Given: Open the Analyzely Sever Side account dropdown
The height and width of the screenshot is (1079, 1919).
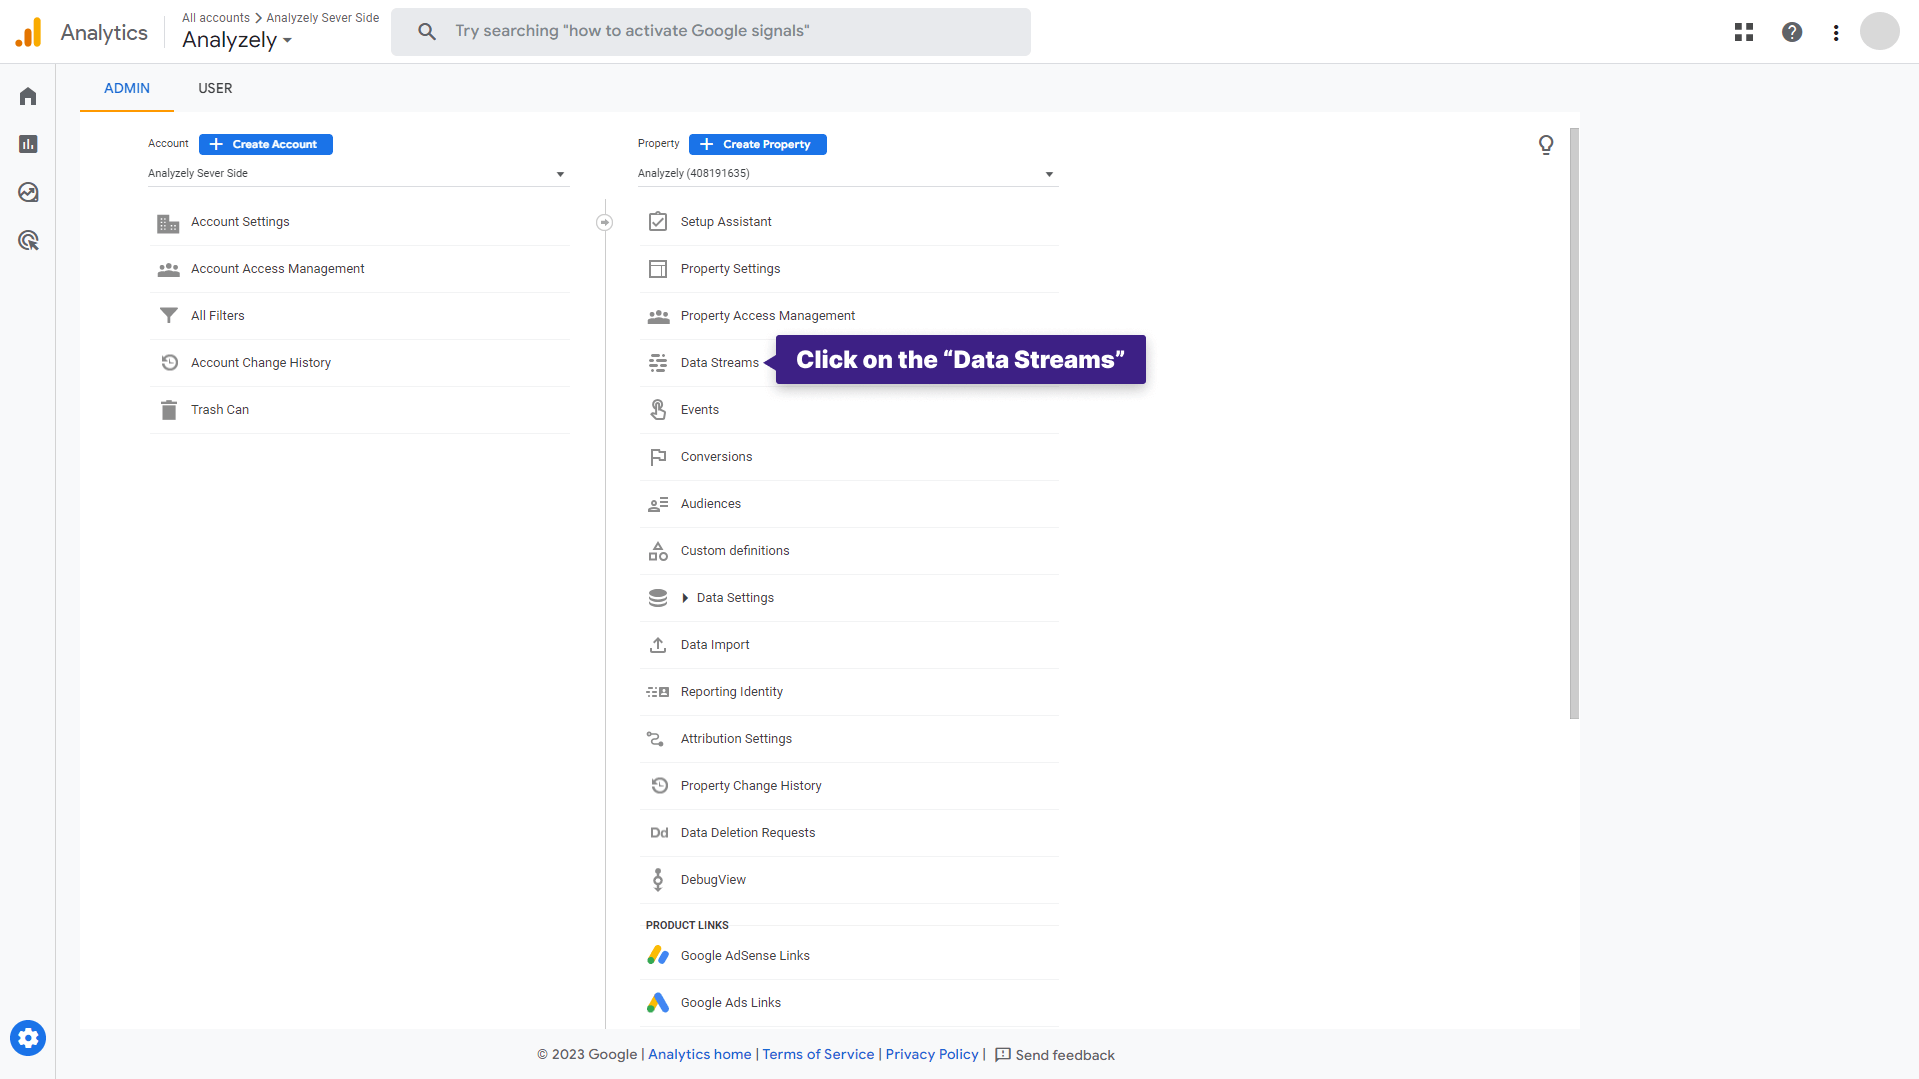Looking at the screenshot, I should (x=358, y=174).
